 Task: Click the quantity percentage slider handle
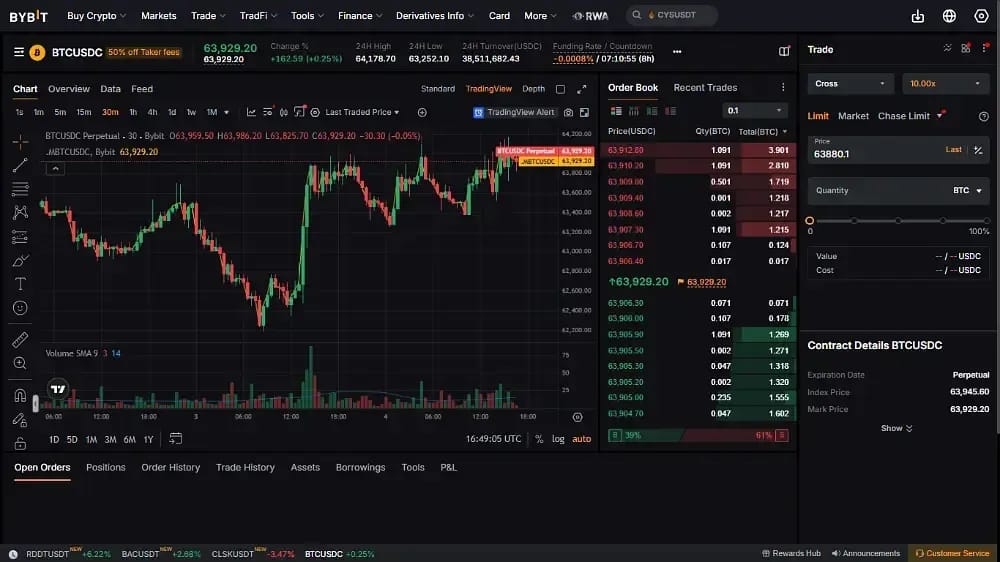809,221
